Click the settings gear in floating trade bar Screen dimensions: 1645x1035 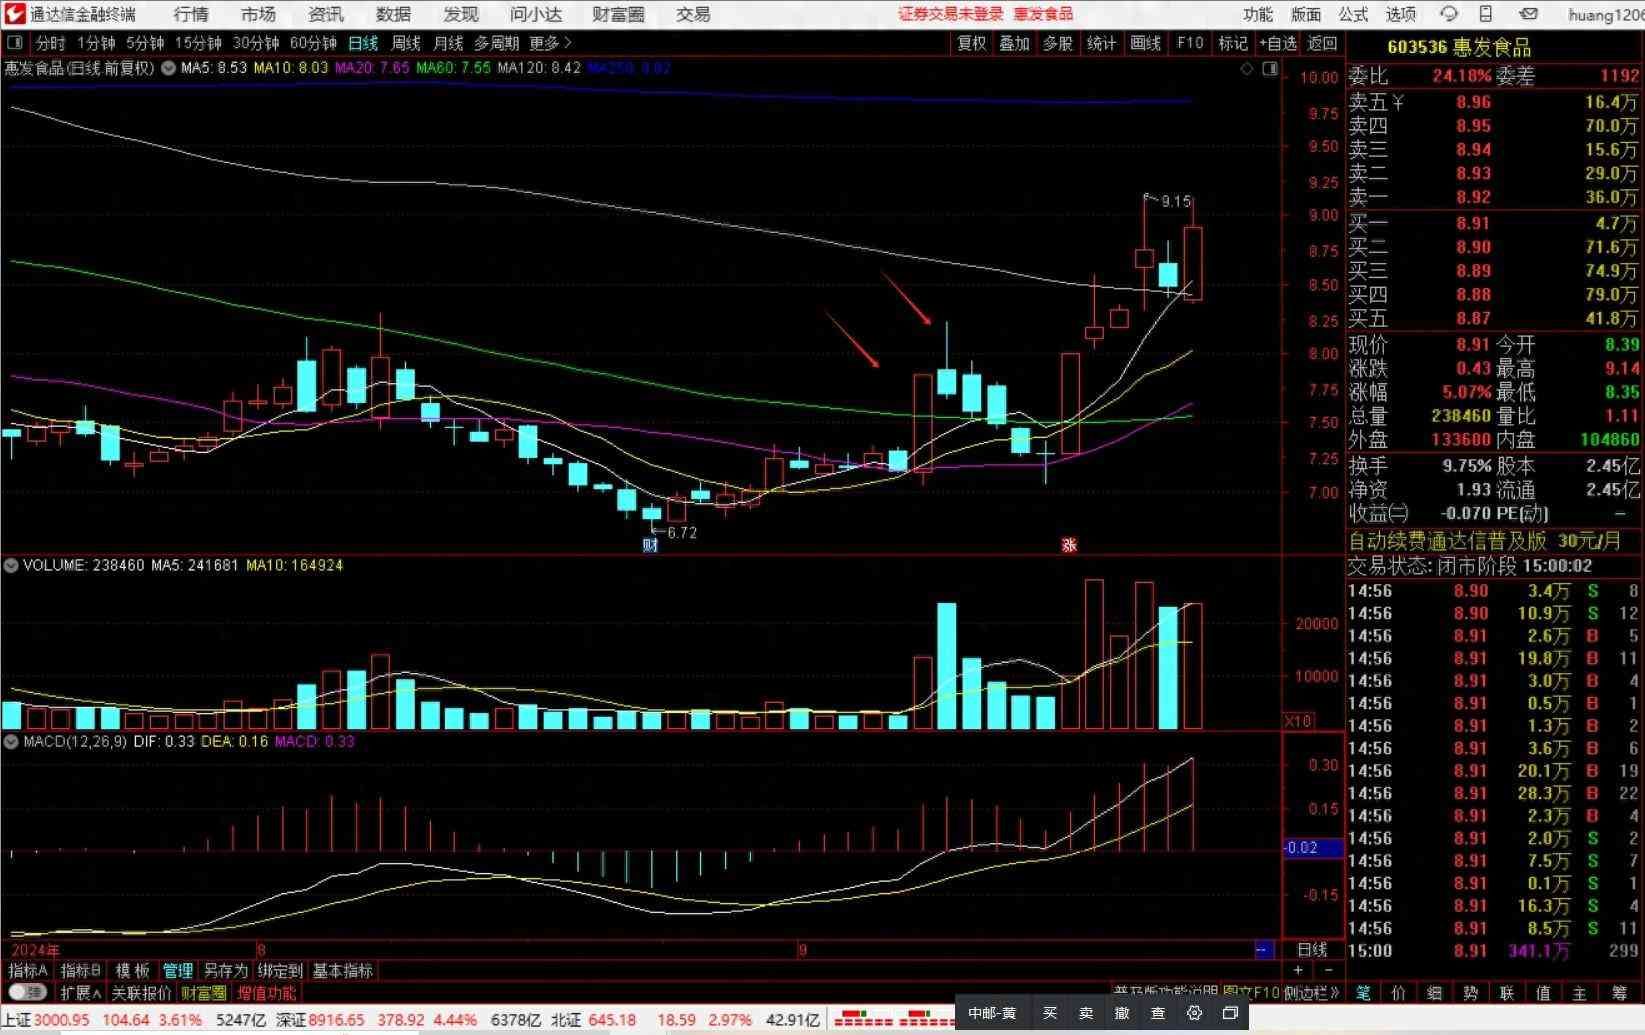tap(1194, 1013)
